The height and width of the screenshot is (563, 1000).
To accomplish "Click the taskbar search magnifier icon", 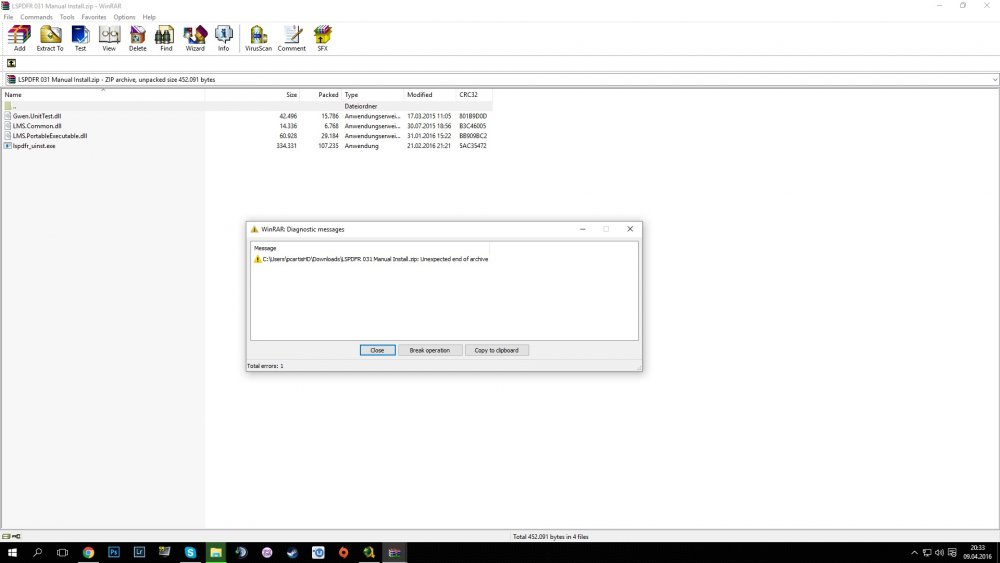I will pyautogui.click(x=38, y=553).
